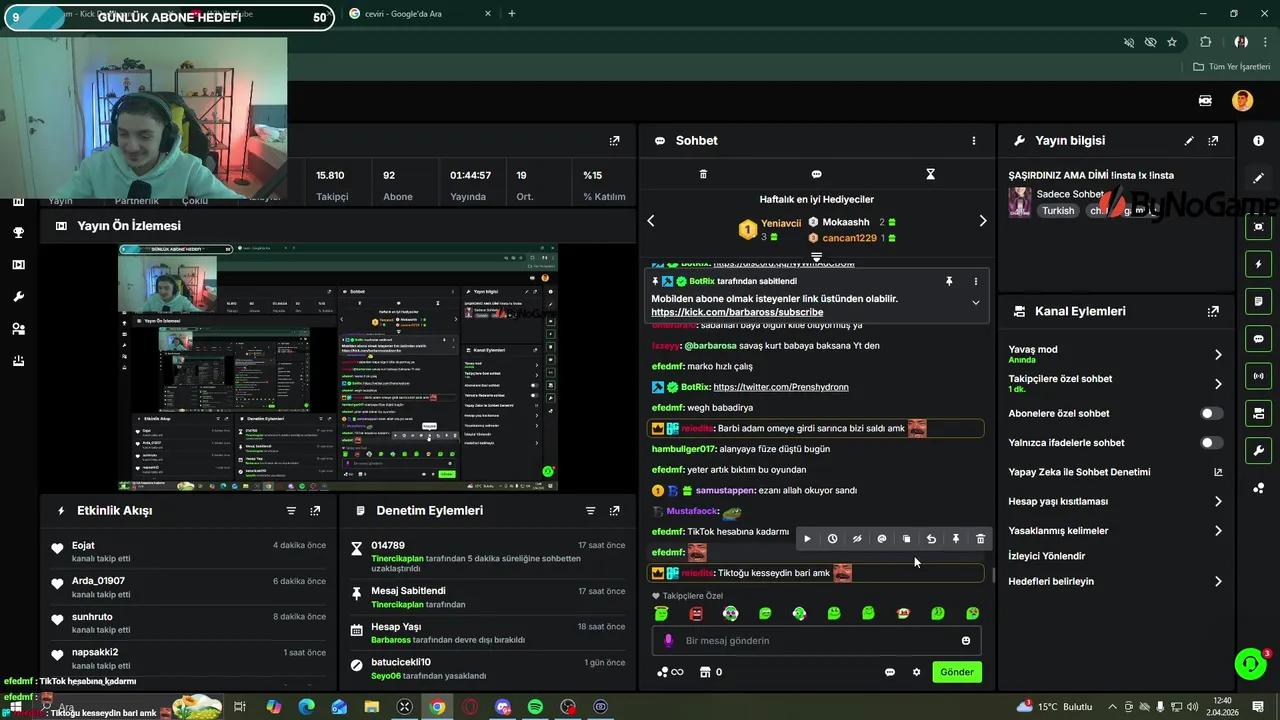Click the hide eye-slash icon in message toolbar
The height and width of the screenshot is (720, 1280).
click(x=857, y=539)
